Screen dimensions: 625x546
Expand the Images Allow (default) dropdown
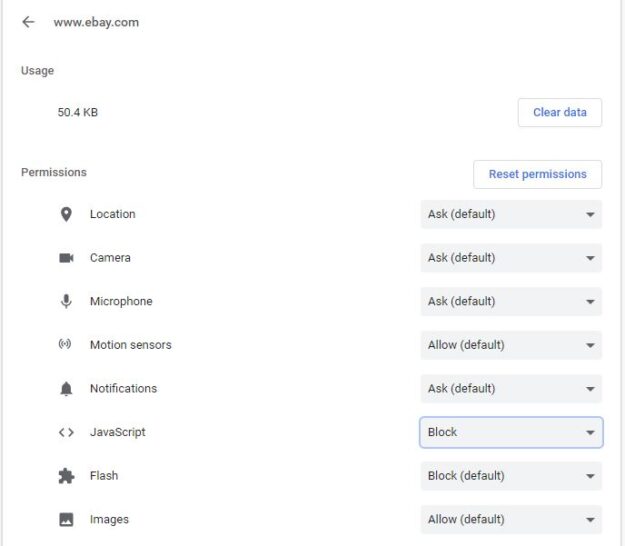pos(511,520)
